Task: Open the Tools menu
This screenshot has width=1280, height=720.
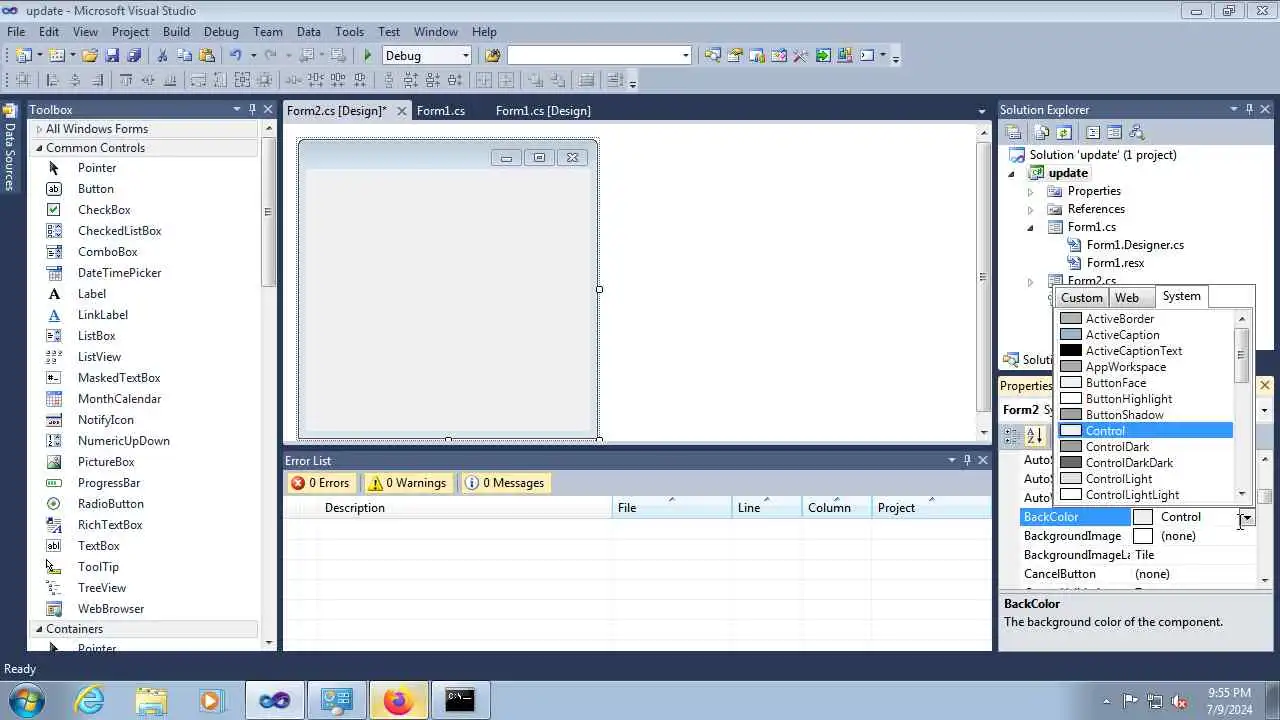Action: pos(349,32)
